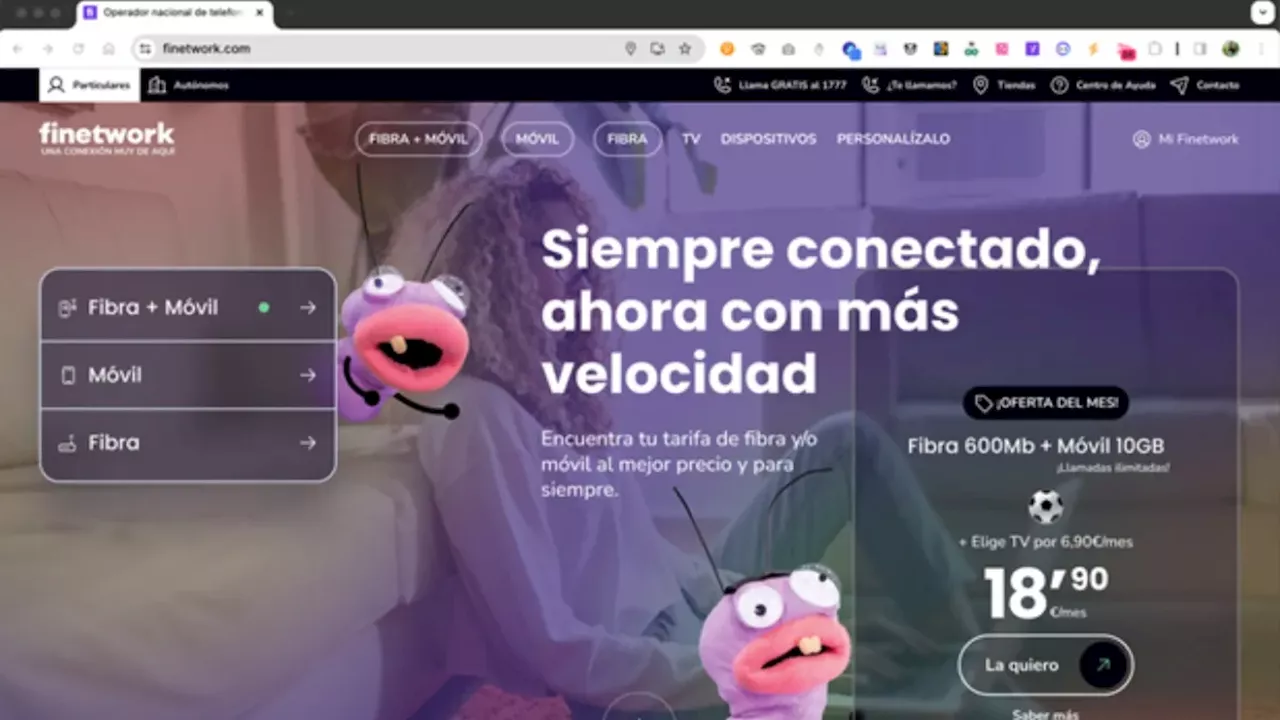1280x720 pixels.
Task: Open the TV menu item
Action: pyautogui.click(x=691, y=139)
